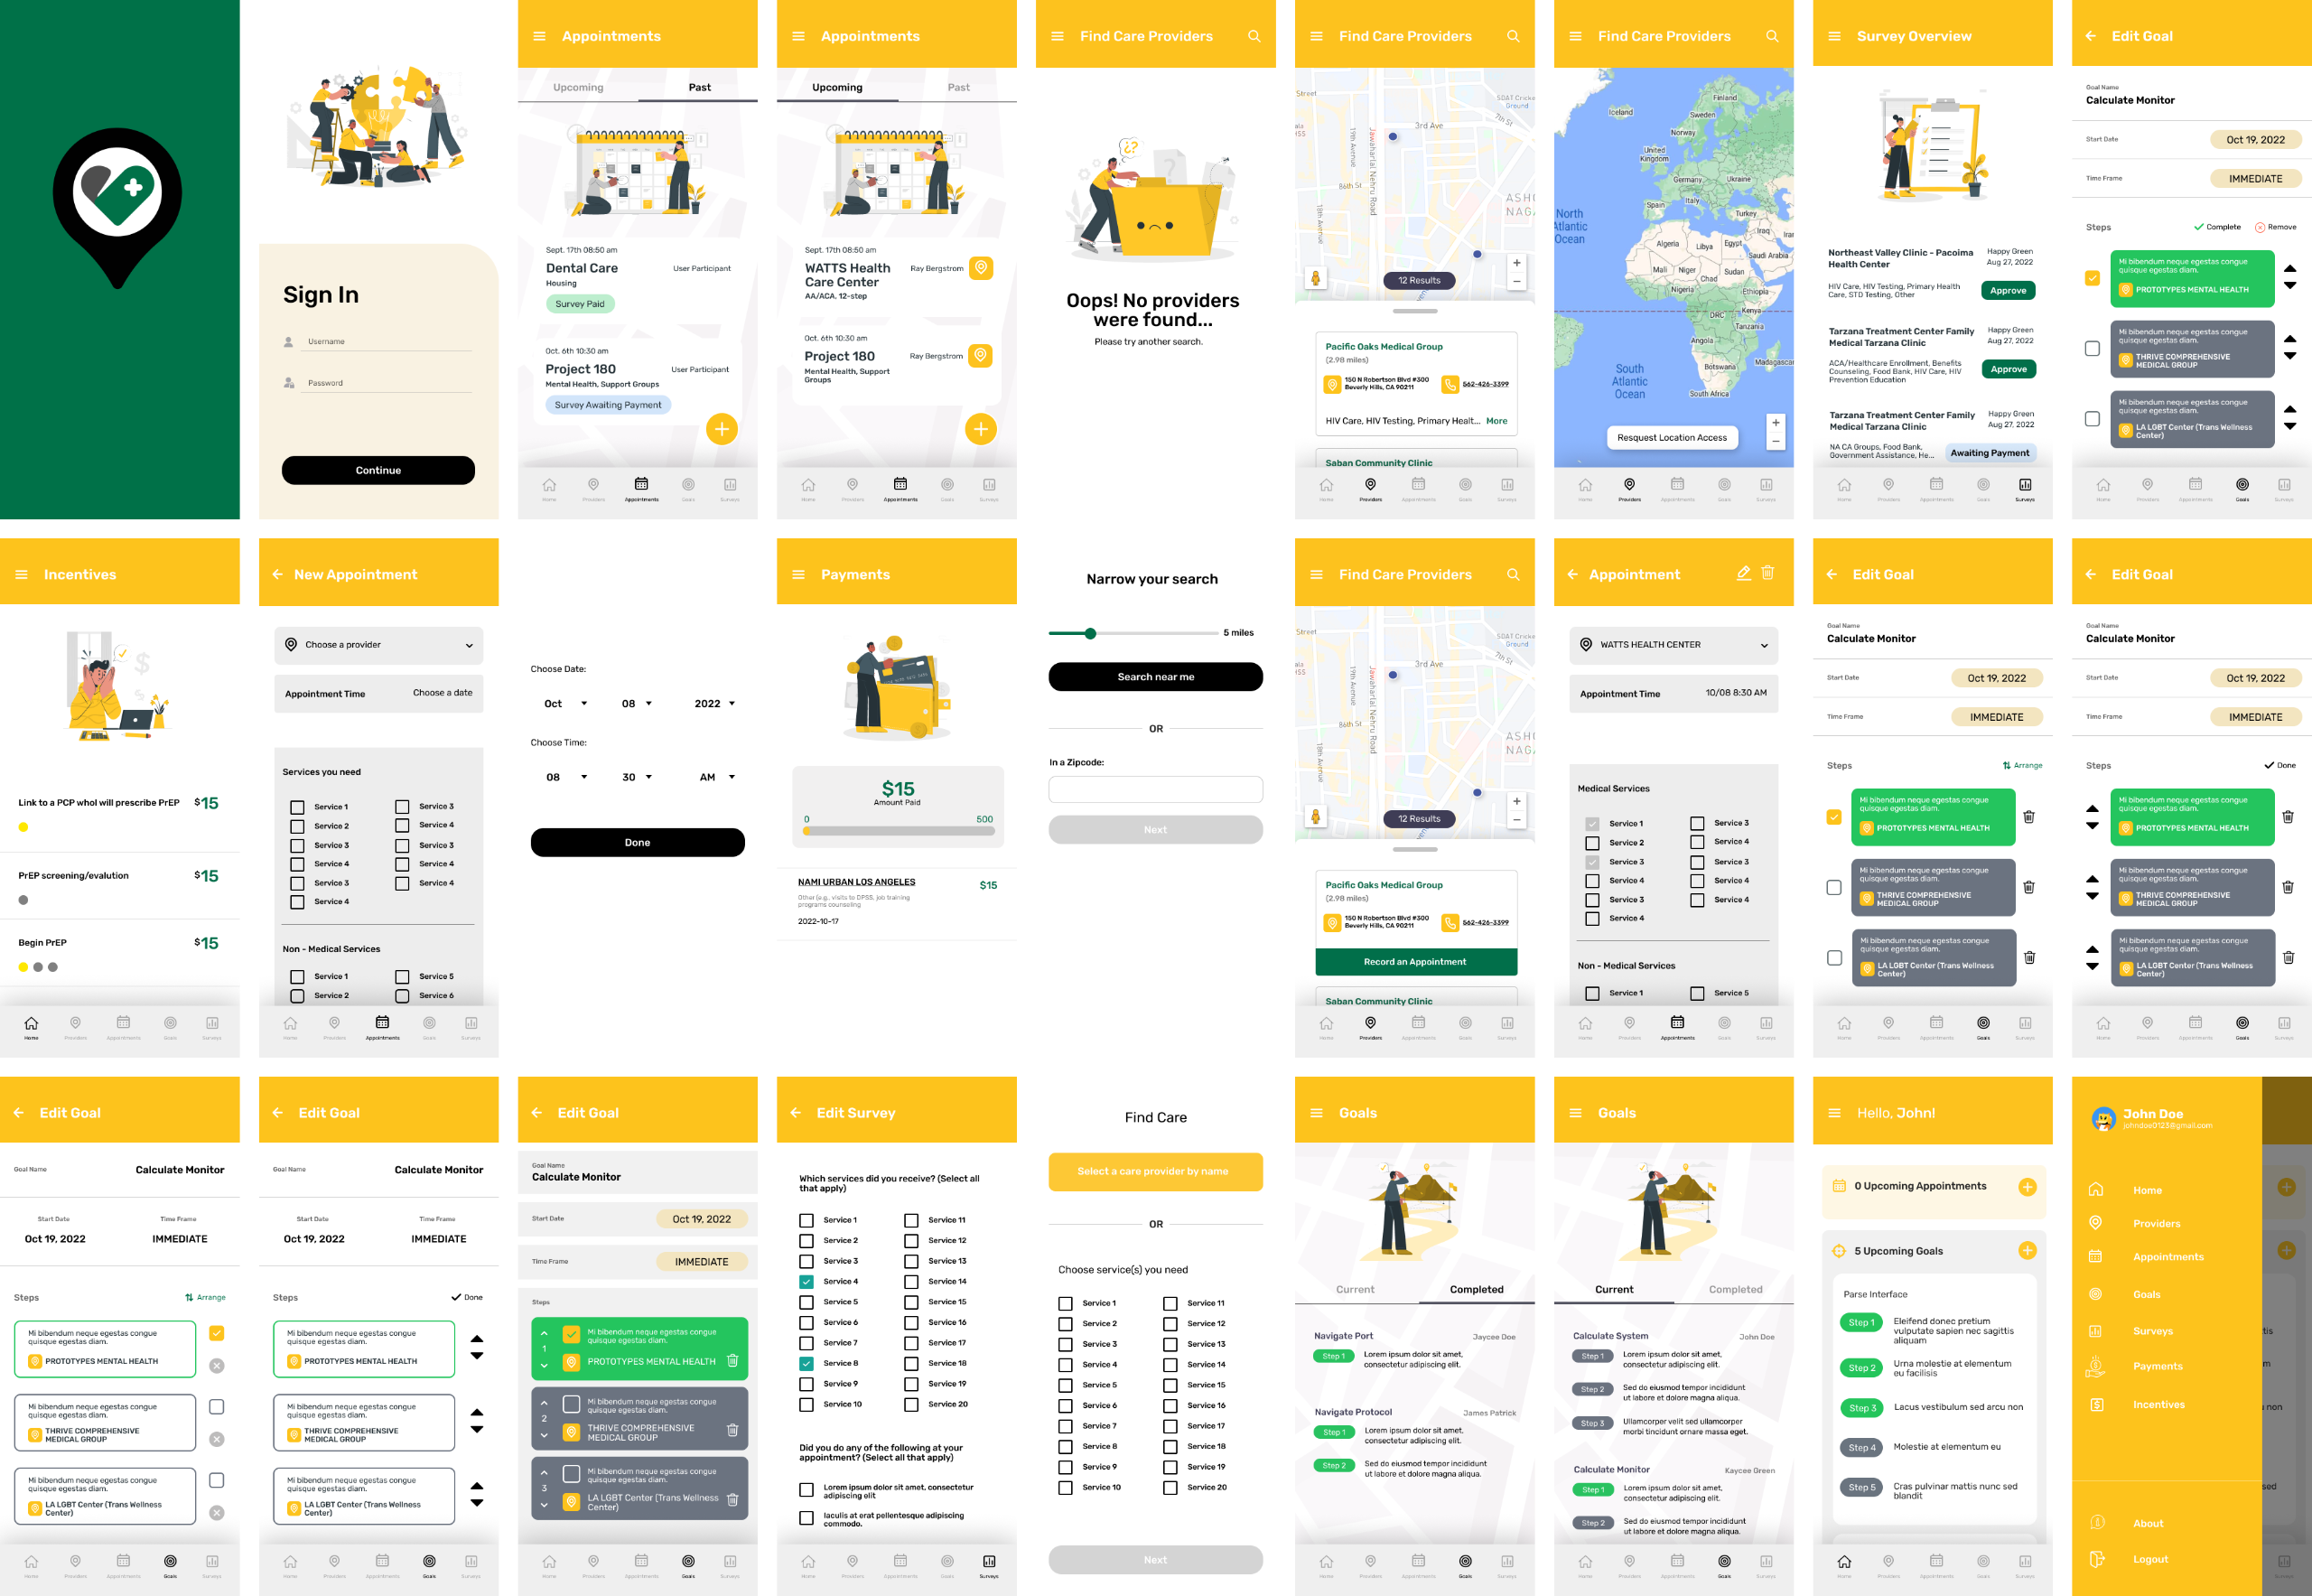
Task: Choose Logout in the side drawer menu
Action: pos(2150,1559)
